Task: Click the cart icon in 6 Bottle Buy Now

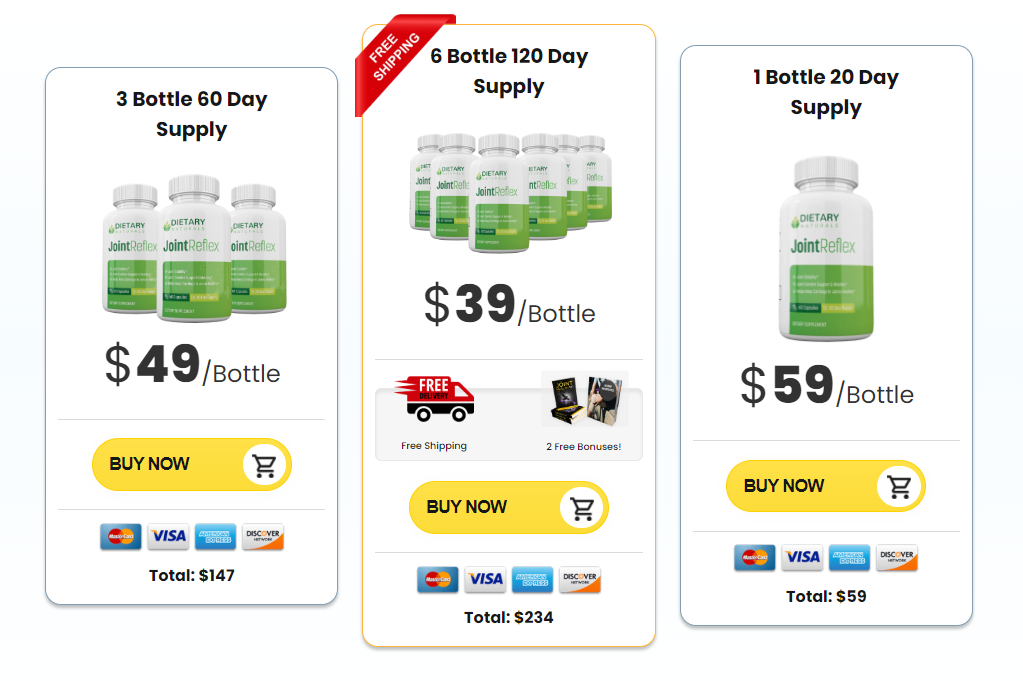Action: (x=582, y=508)
